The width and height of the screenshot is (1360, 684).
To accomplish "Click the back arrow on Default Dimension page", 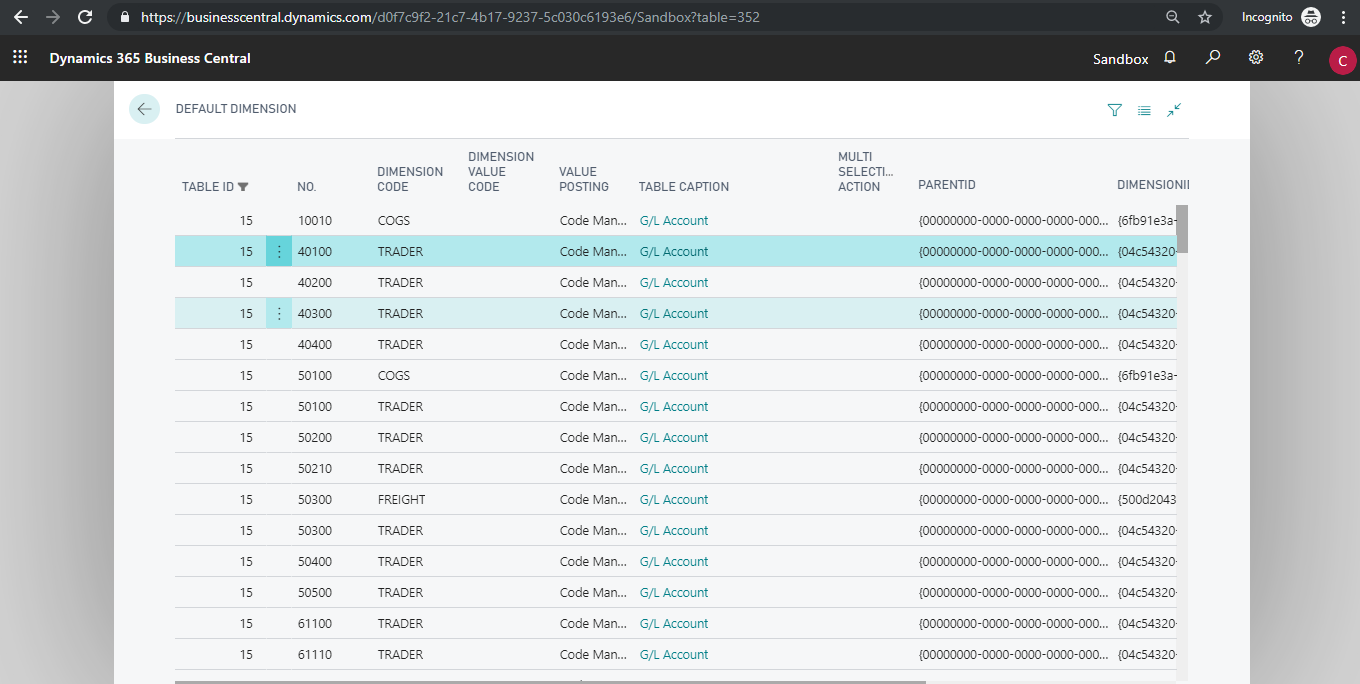I will click(x=144, y=109).
